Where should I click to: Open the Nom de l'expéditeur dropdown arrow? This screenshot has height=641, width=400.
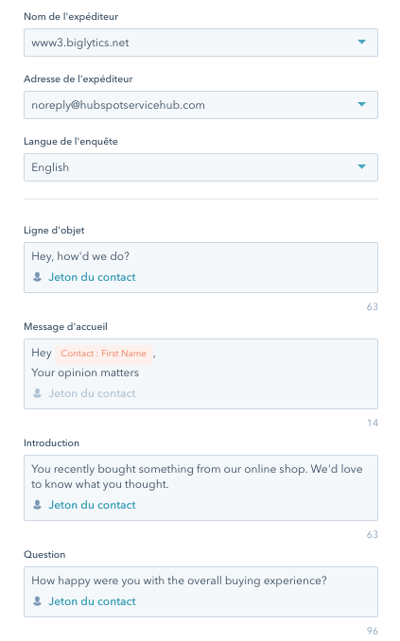click(362, 42)
